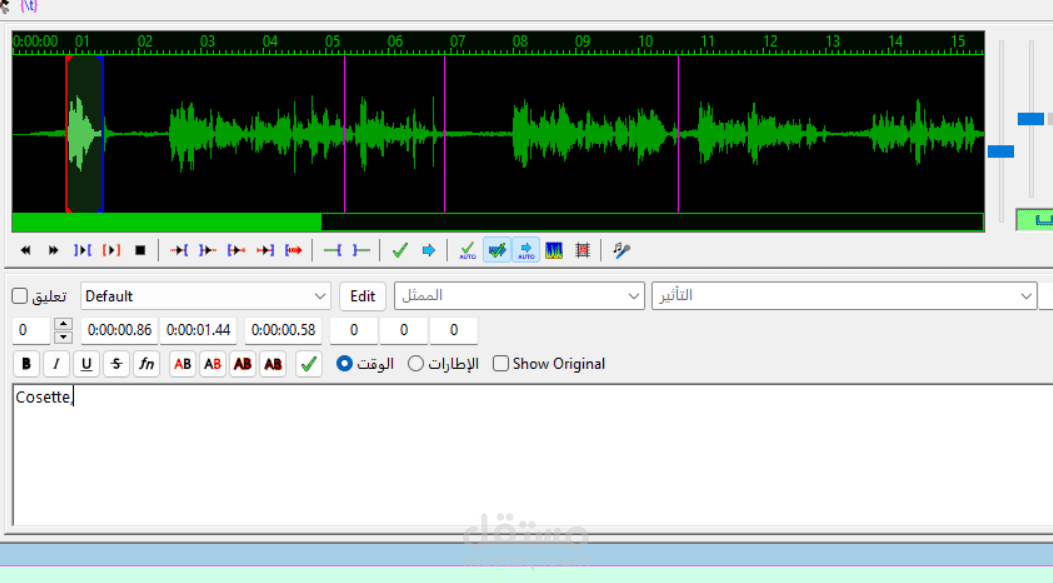Add lead-out to the selection
Viewport: 1053px width, 583px height.
tap(361, 251)
